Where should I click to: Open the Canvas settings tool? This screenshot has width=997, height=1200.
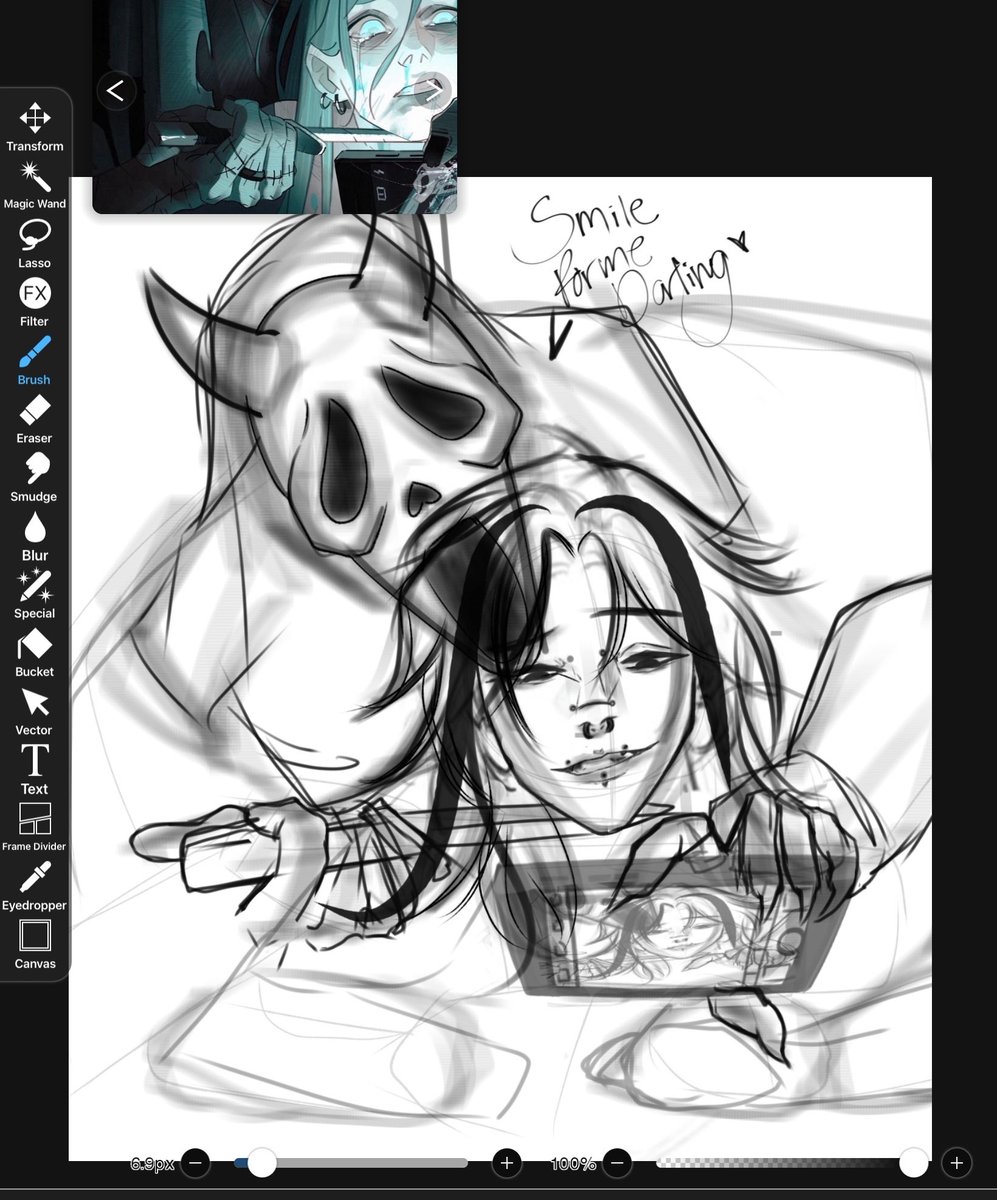tap(35, 945)
